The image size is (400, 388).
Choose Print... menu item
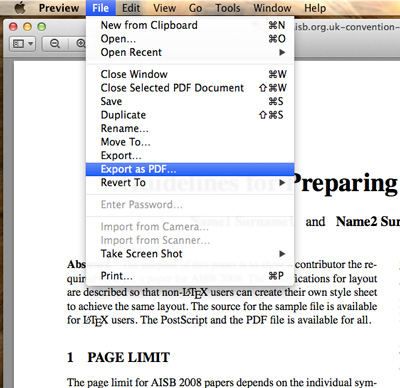point(190,276)
